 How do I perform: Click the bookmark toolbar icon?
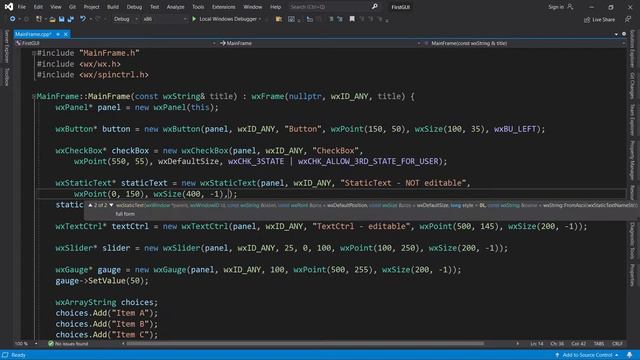352,19
